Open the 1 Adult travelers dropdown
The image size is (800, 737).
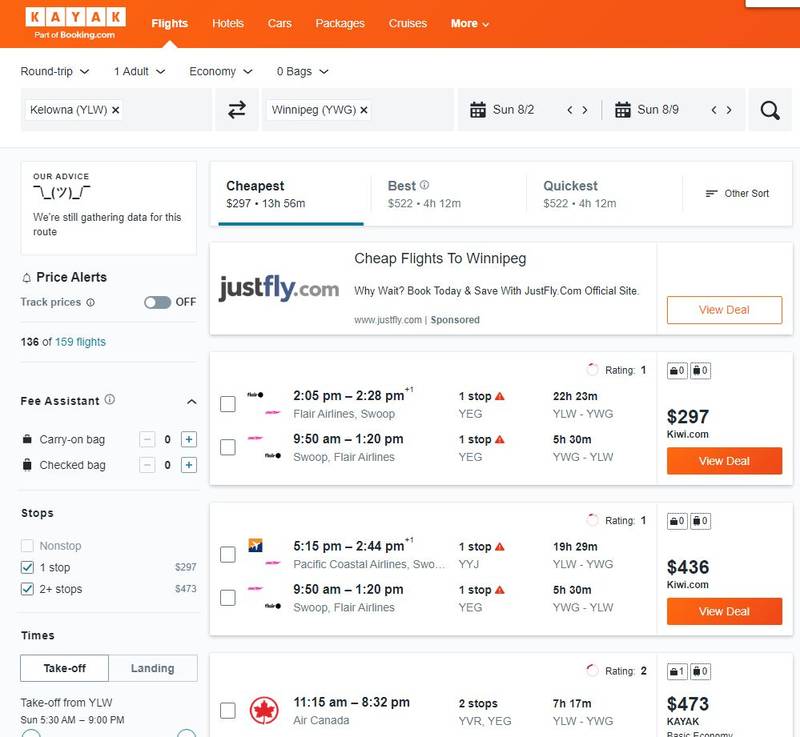pyautogui.click(x=139, y=71)
